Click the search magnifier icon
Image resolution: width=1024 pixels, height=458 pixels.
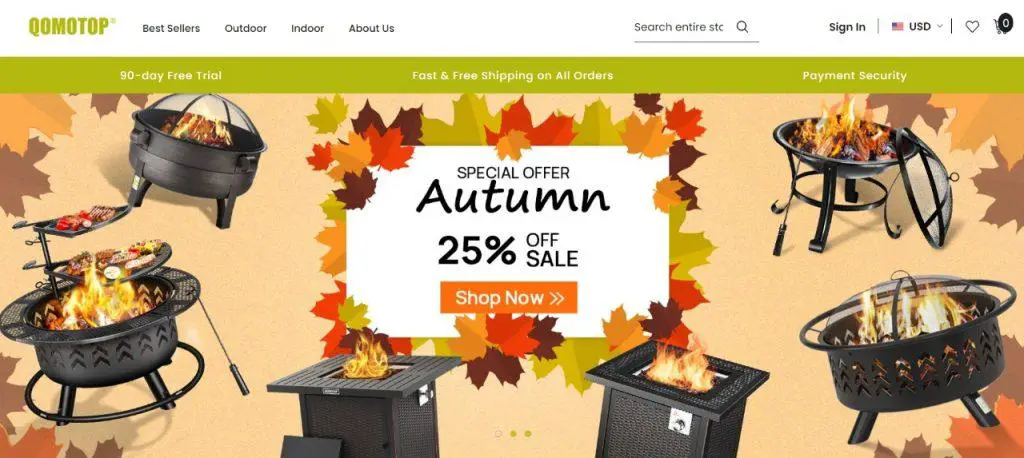click(x=742, y=27)
